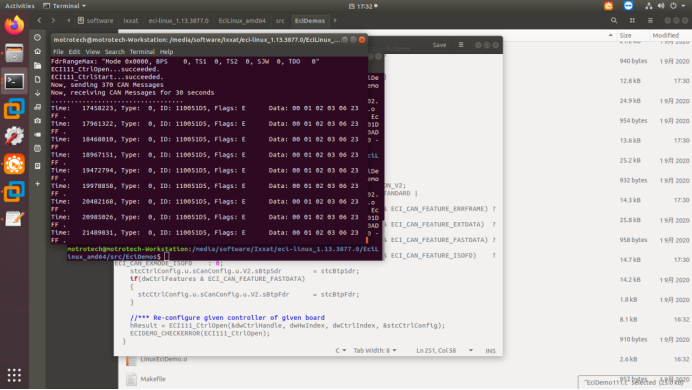Viewport: 692px width, 390px height.
Task: Open the text editor dock icon
Action: click(x=14, y=219)
